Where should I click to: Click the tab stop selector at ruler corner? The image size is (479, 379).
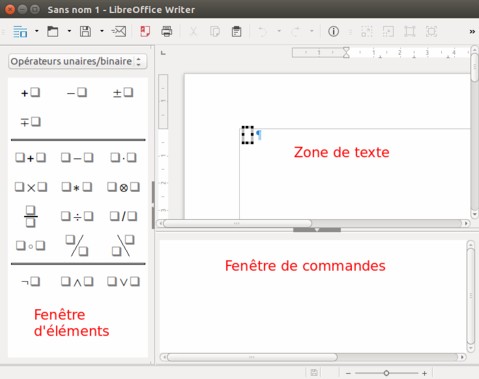(x=163, y=53)
